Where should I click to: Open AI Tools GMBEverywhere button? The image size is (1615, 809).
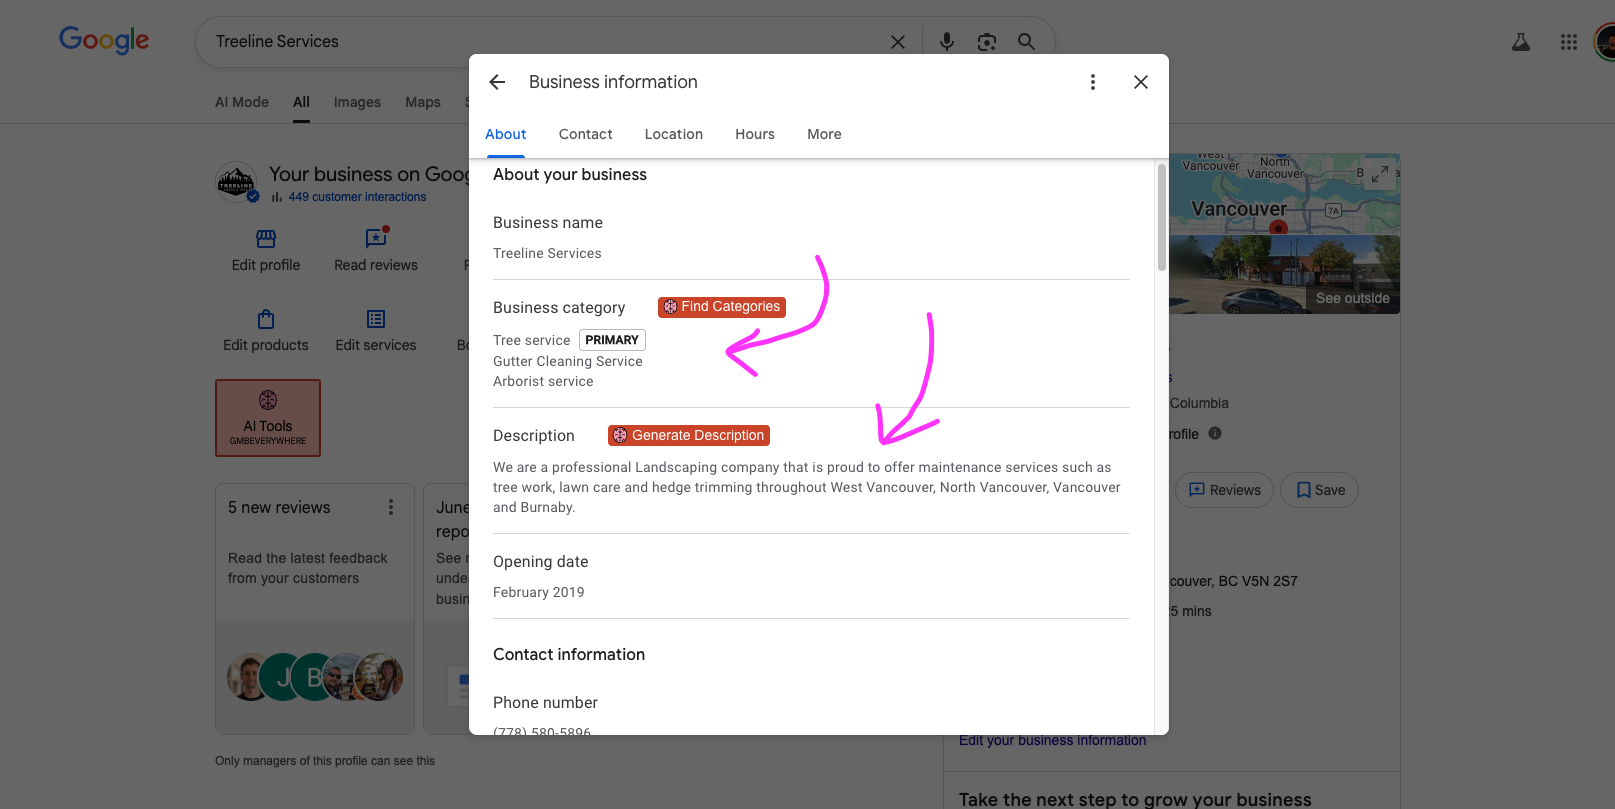click(268, 418)
